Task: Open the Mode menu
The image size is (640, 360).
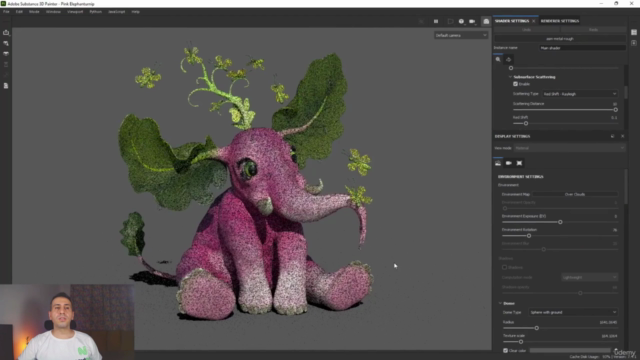Action: pyautogui.click(x=34, y=12)
